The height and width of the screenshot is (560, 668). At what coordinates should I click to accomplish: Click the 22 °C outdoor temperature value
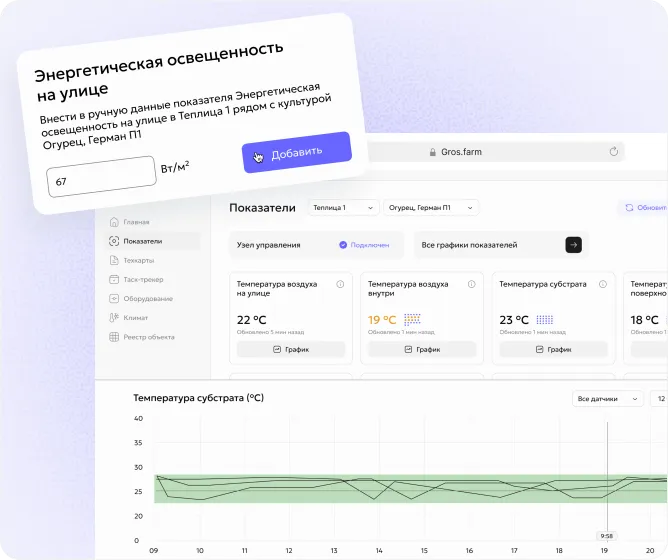point(251,320)
